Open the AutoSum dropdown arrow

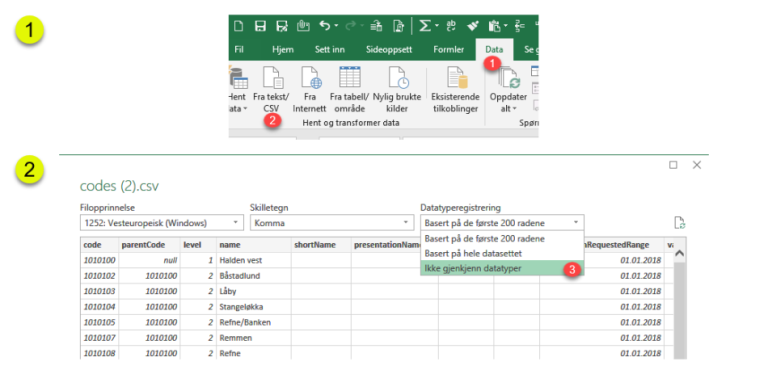[436, 26]
